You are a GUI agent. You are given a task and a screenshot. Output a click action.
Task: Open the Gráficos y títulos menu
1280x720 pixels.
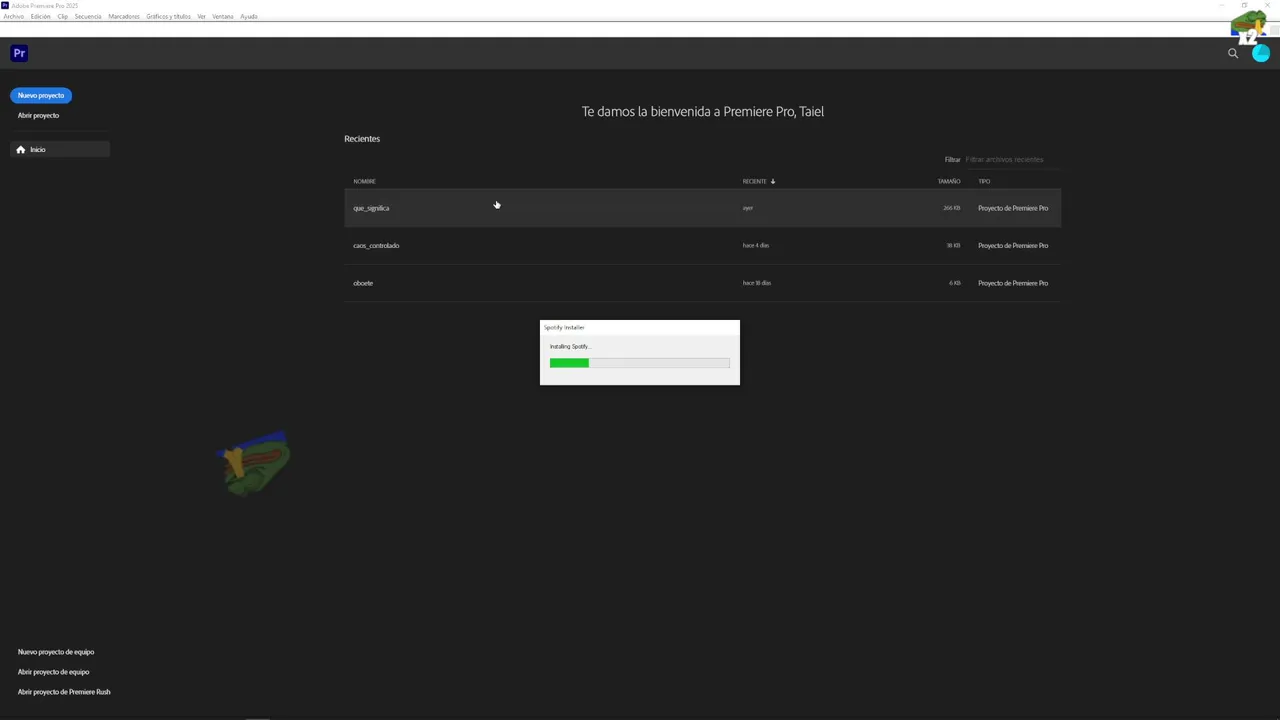coord(168,16)
